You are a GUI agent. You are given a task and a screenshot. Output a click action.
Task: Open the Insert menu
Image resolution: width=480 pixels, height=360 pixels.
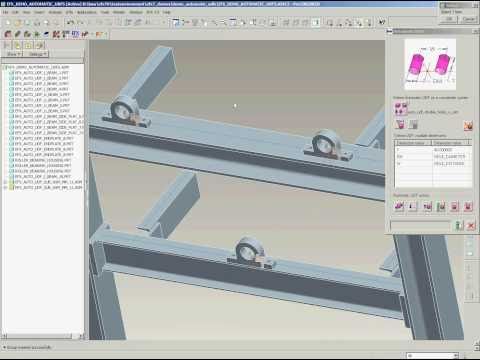(x=39, y=12)
